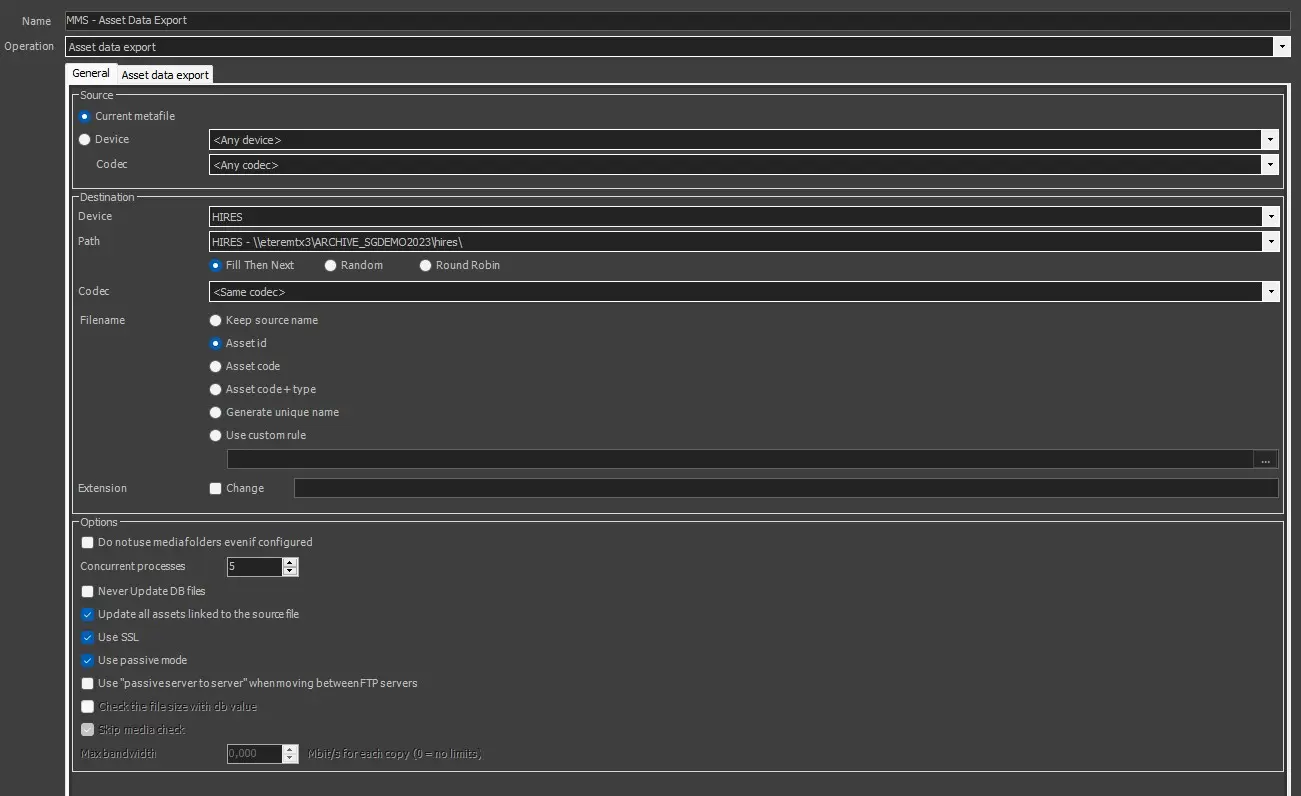Switch to the Asset data export tab

(165, 75)
